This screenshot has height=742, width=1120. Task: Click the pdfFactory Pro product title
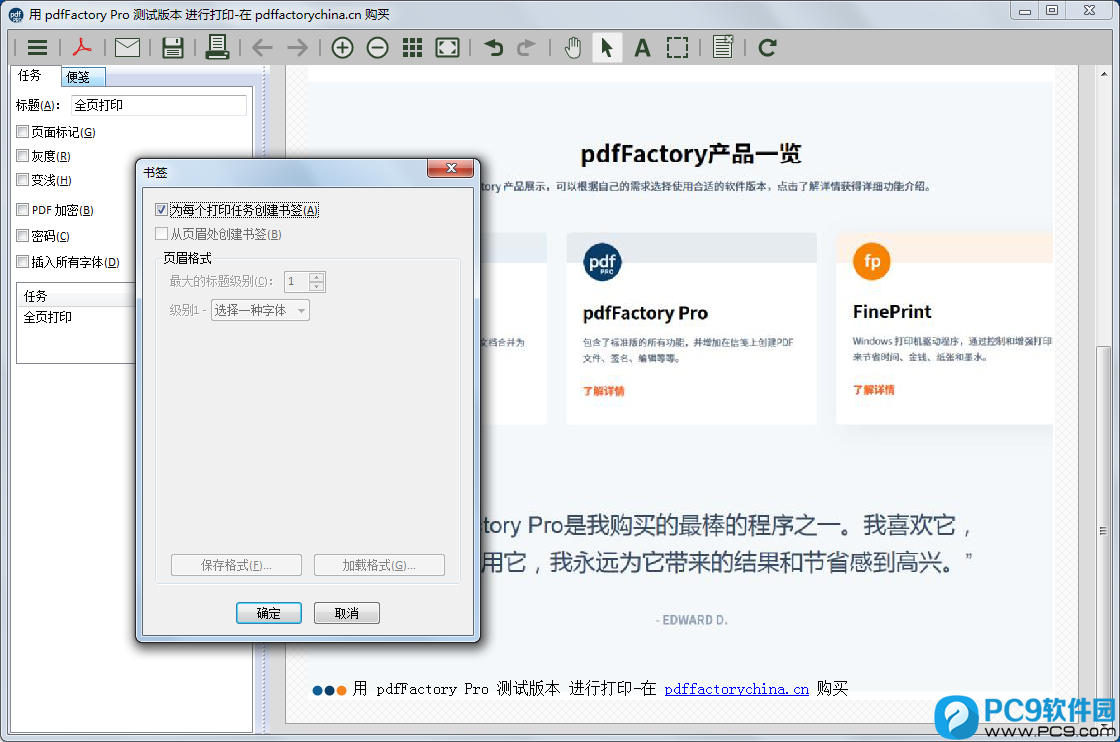tap(645, 313)
